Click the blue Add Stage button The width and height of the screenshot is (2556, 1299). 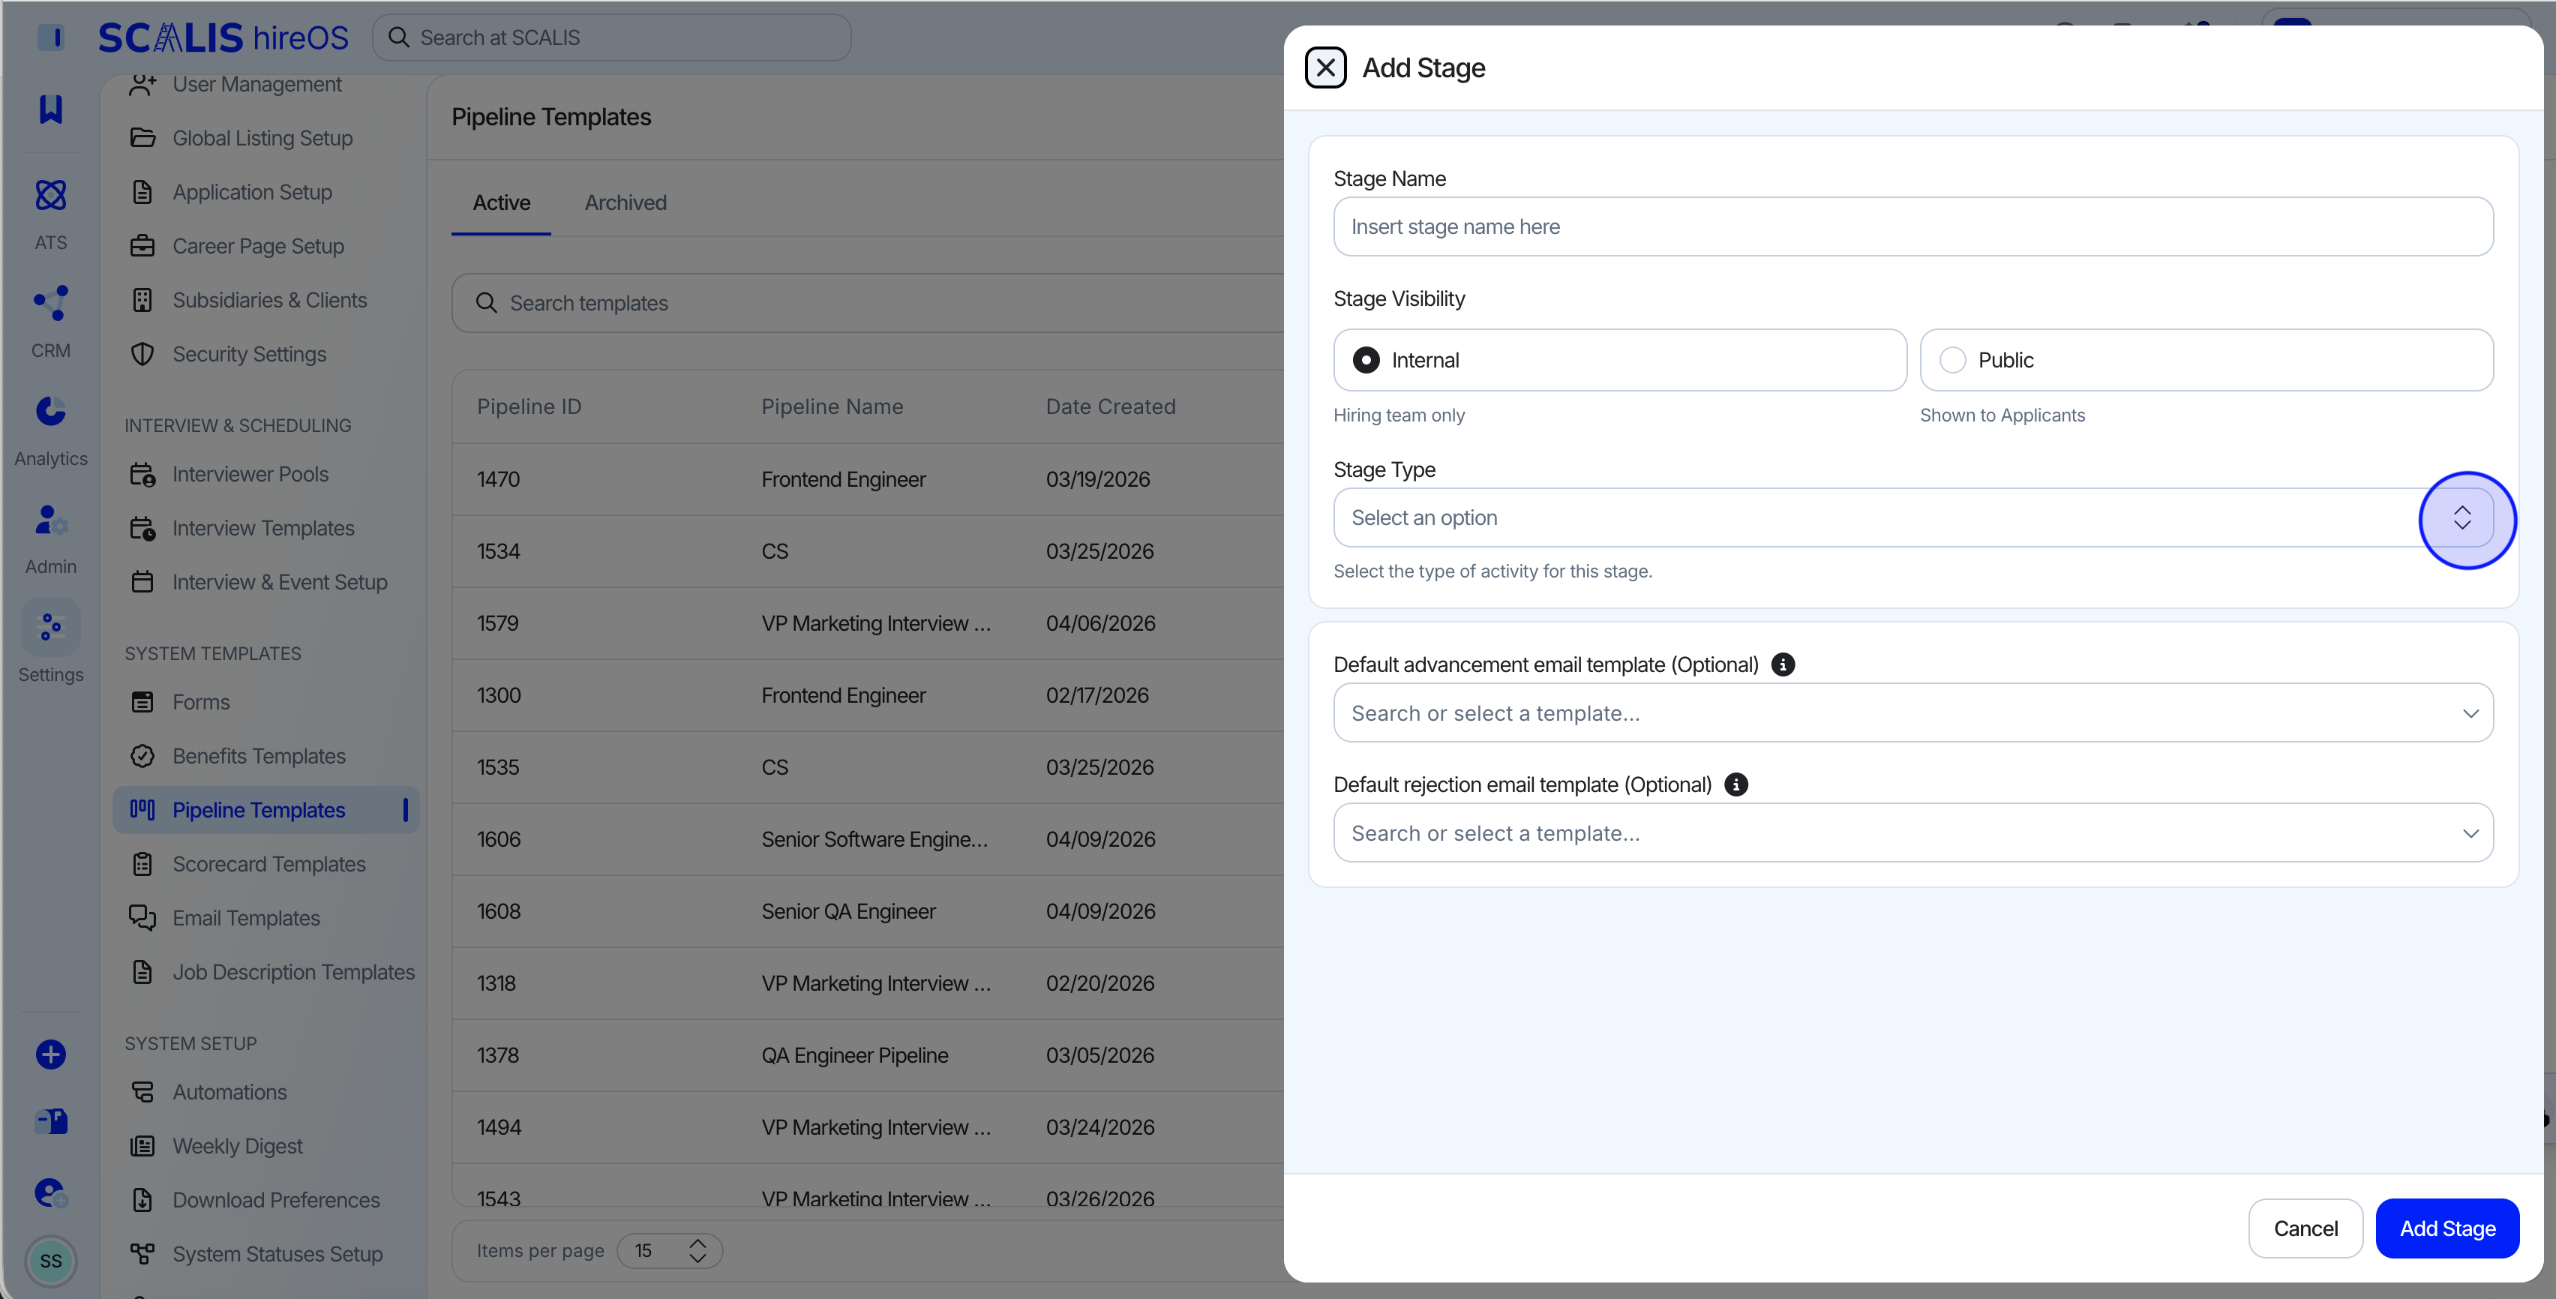click(2447, 1228)
